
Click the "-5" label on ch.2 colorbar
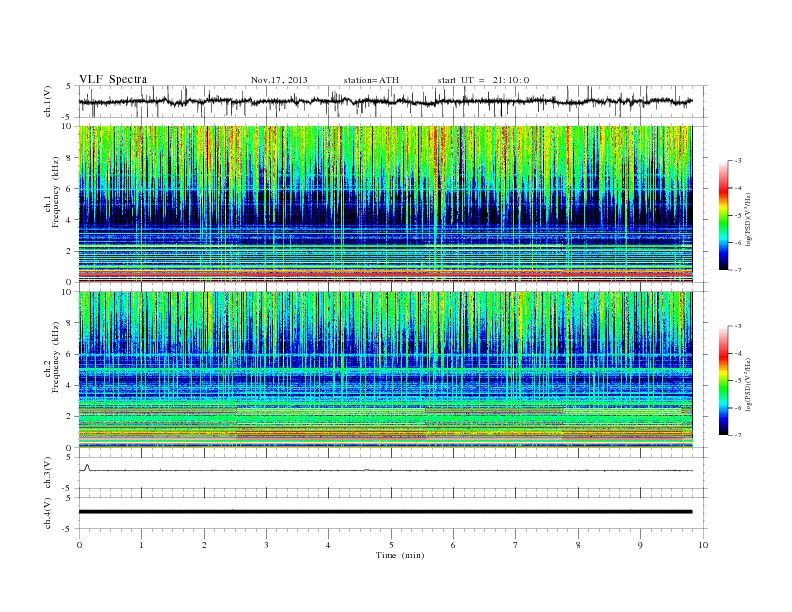pyautogui.click(x=738, y=381)
